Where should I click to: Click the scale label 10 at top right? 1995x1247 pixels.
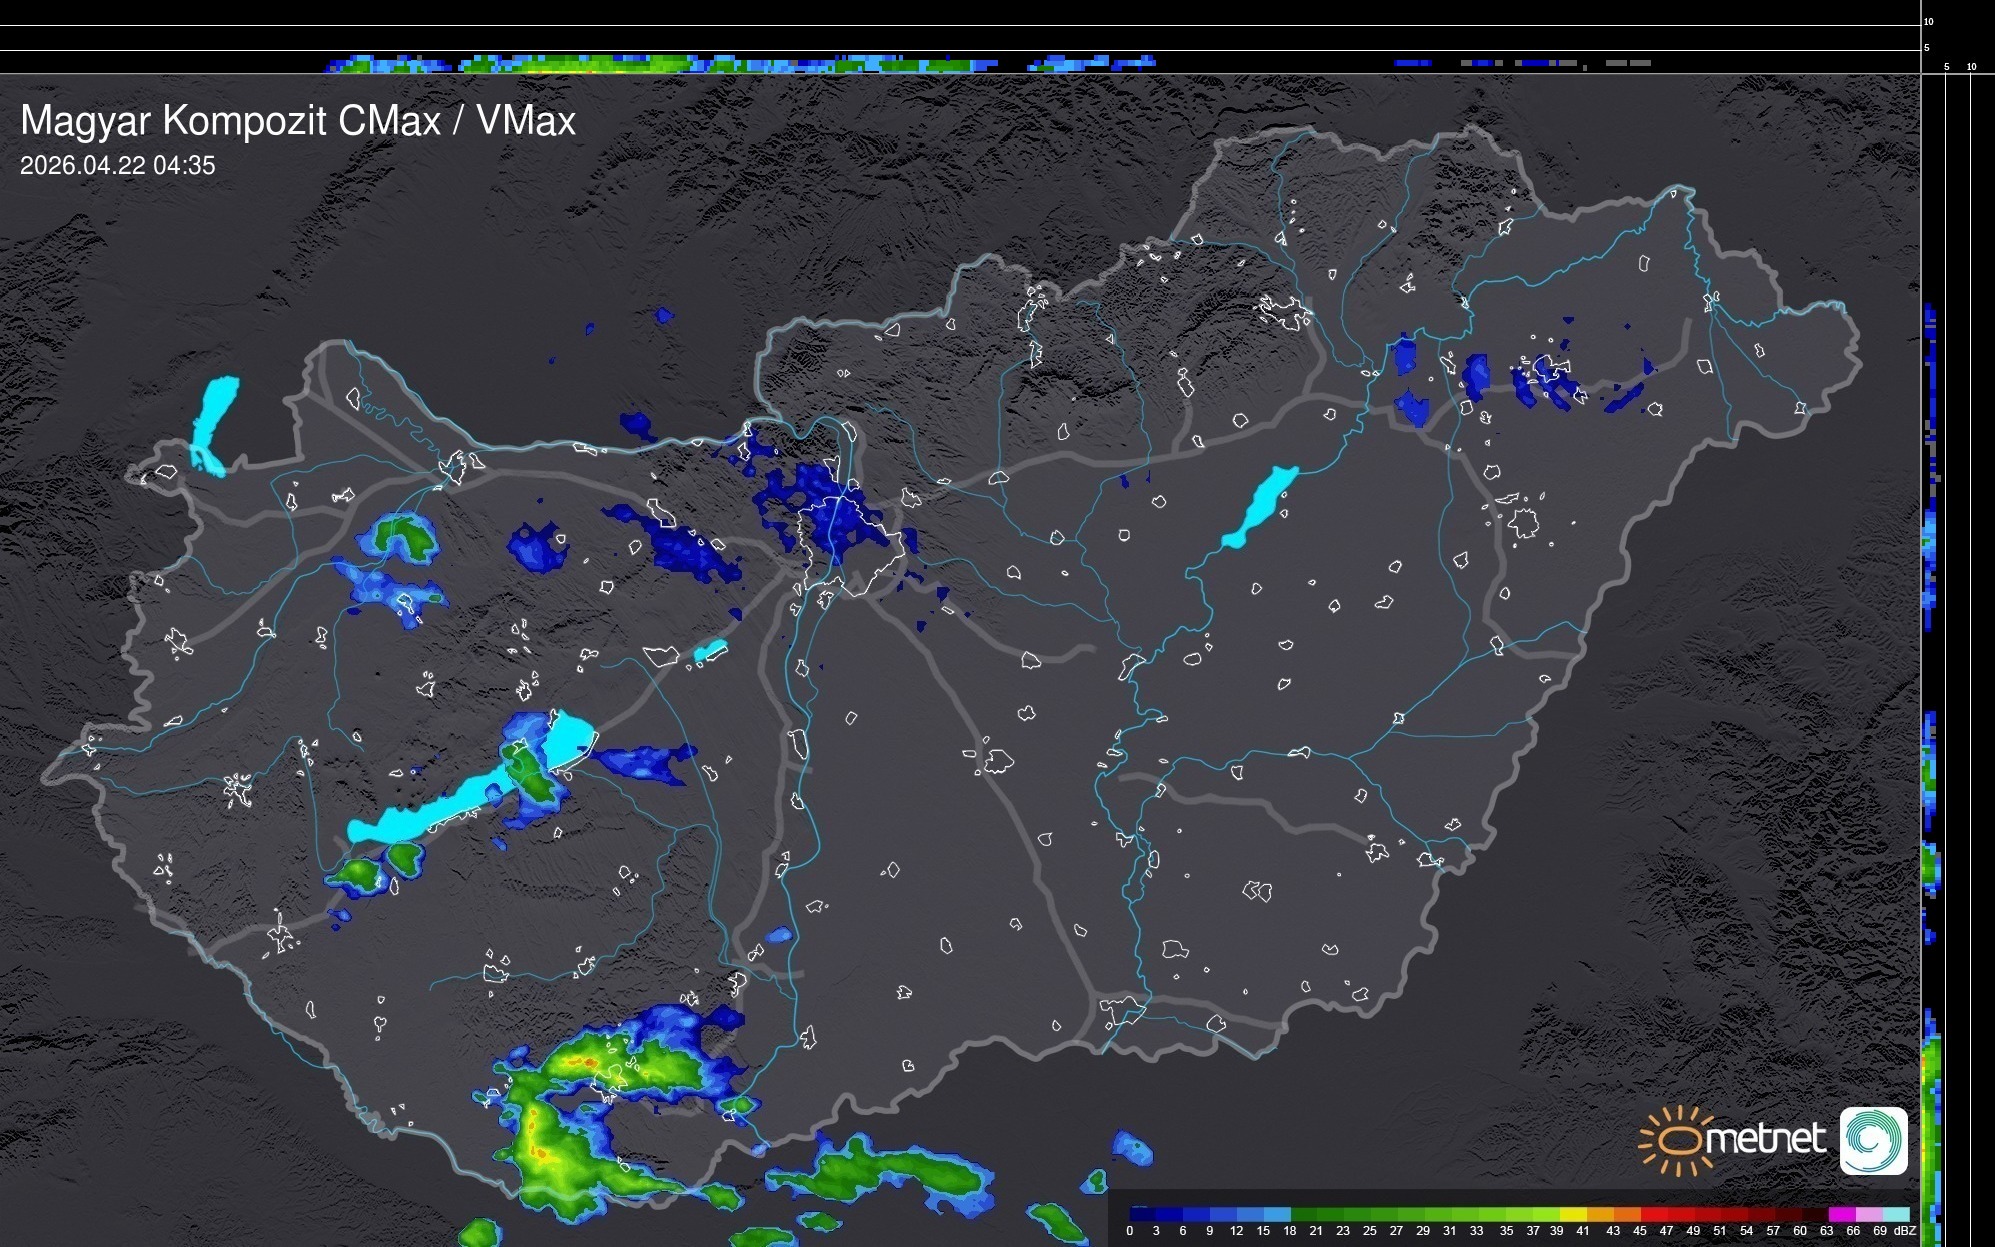tap(1929, 21)
